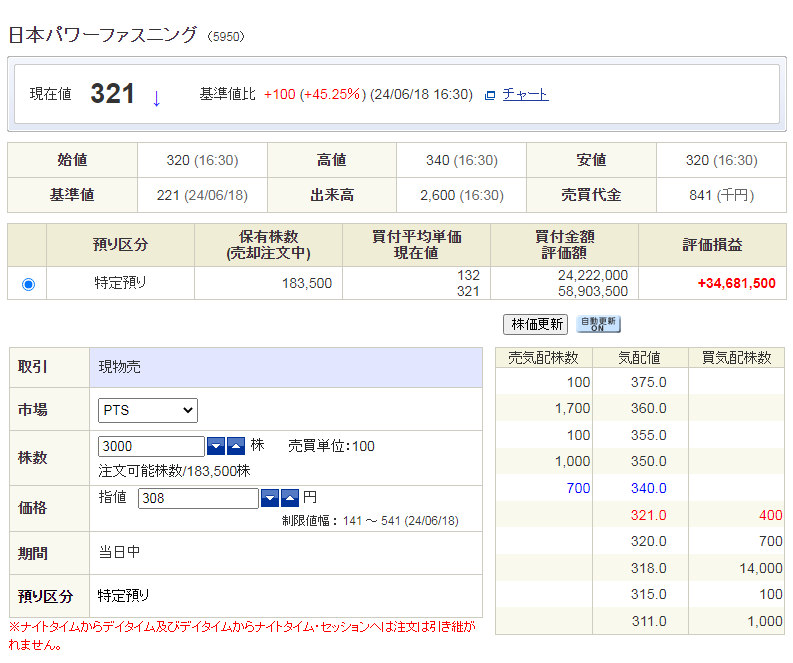Click the 制限値幅 141～541 text
This screenshot has width=793, height=663.
[x=370, y=521]
